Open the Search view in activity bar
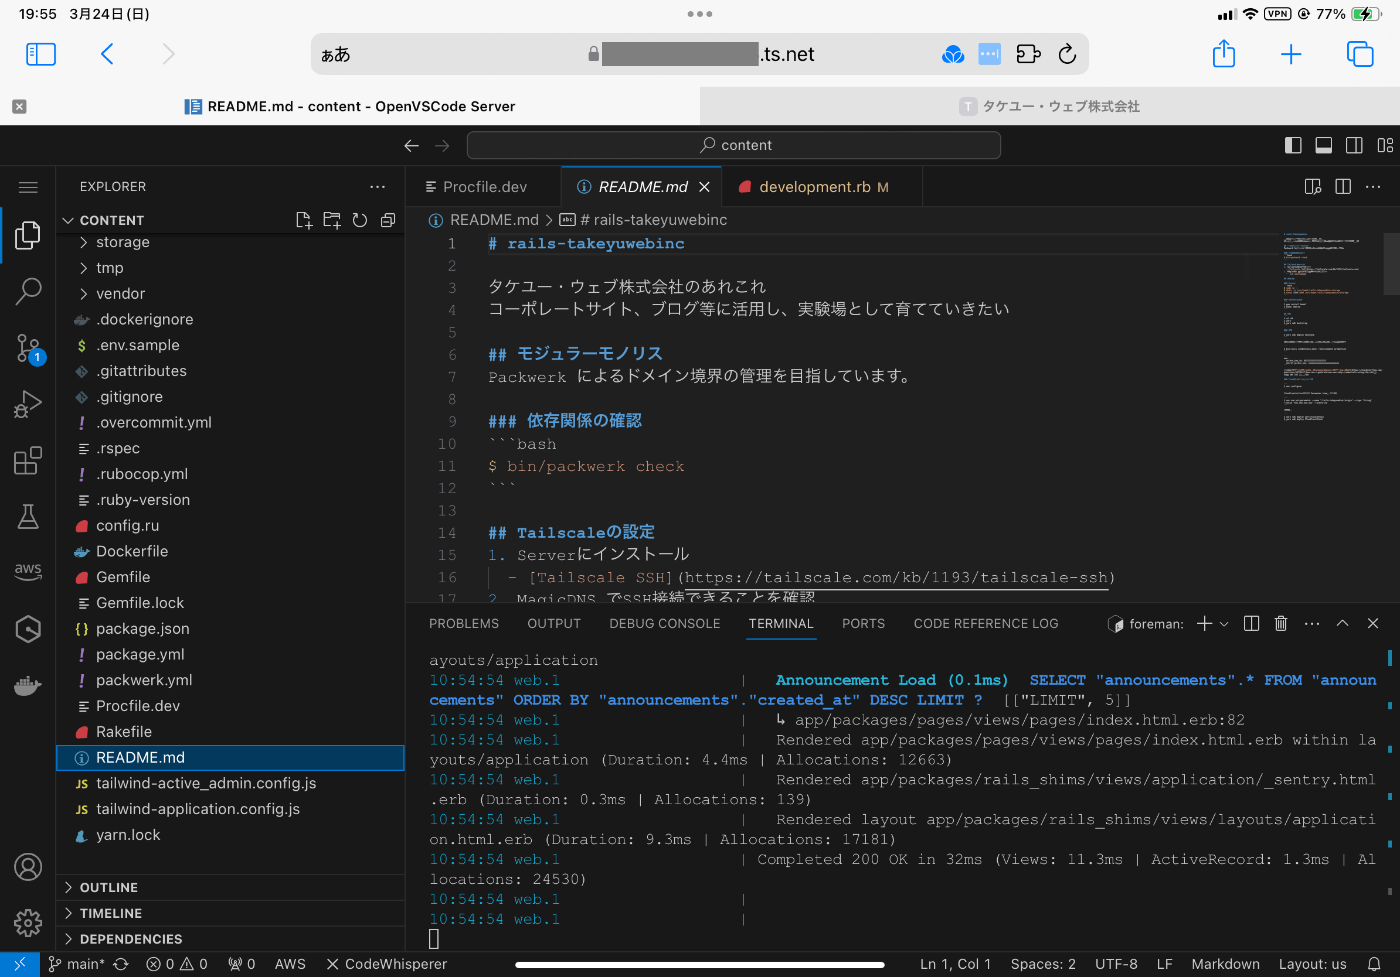The width and height of the screenshot is (1400, 977). (28, 291)
